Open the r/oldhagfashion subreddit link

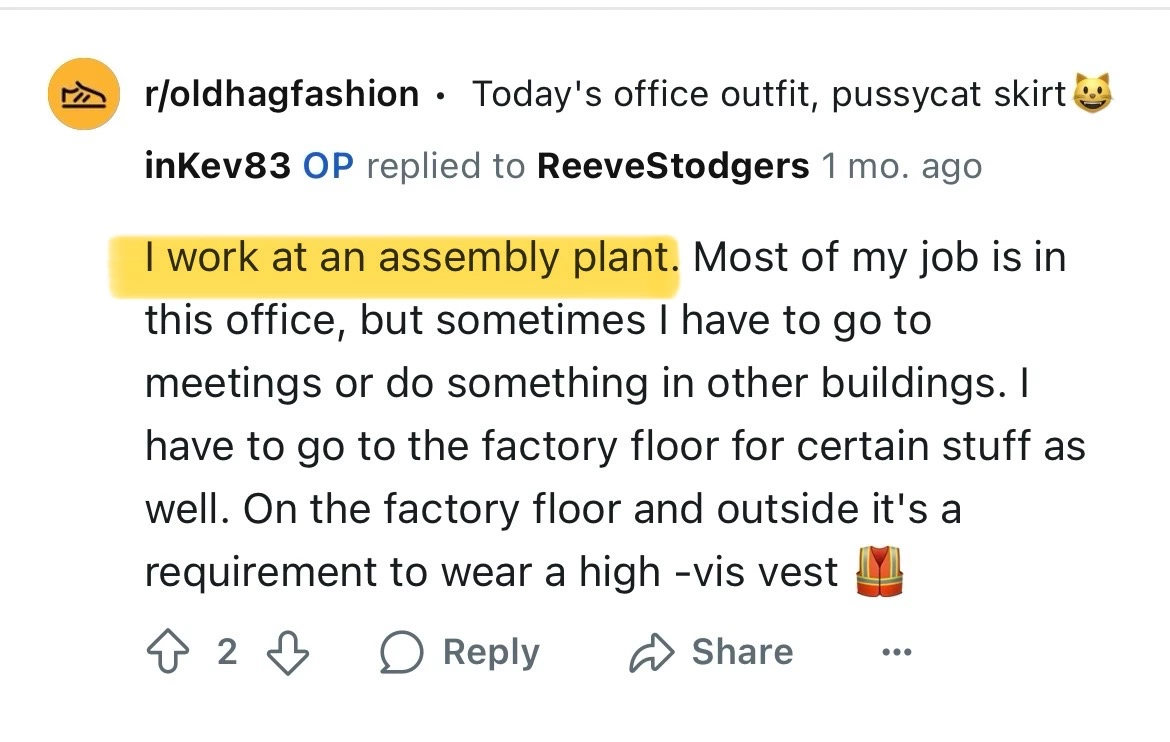click(282, 94)
